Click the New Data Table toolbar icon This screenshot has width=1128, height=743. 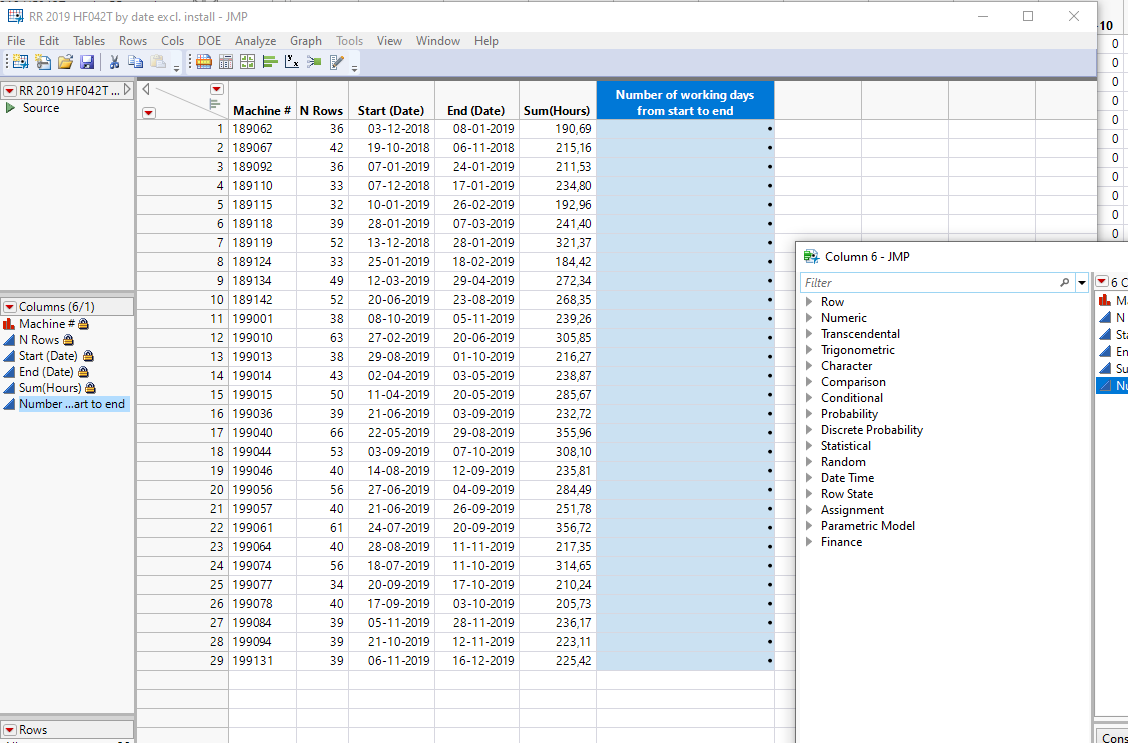[x=21, y=62]
